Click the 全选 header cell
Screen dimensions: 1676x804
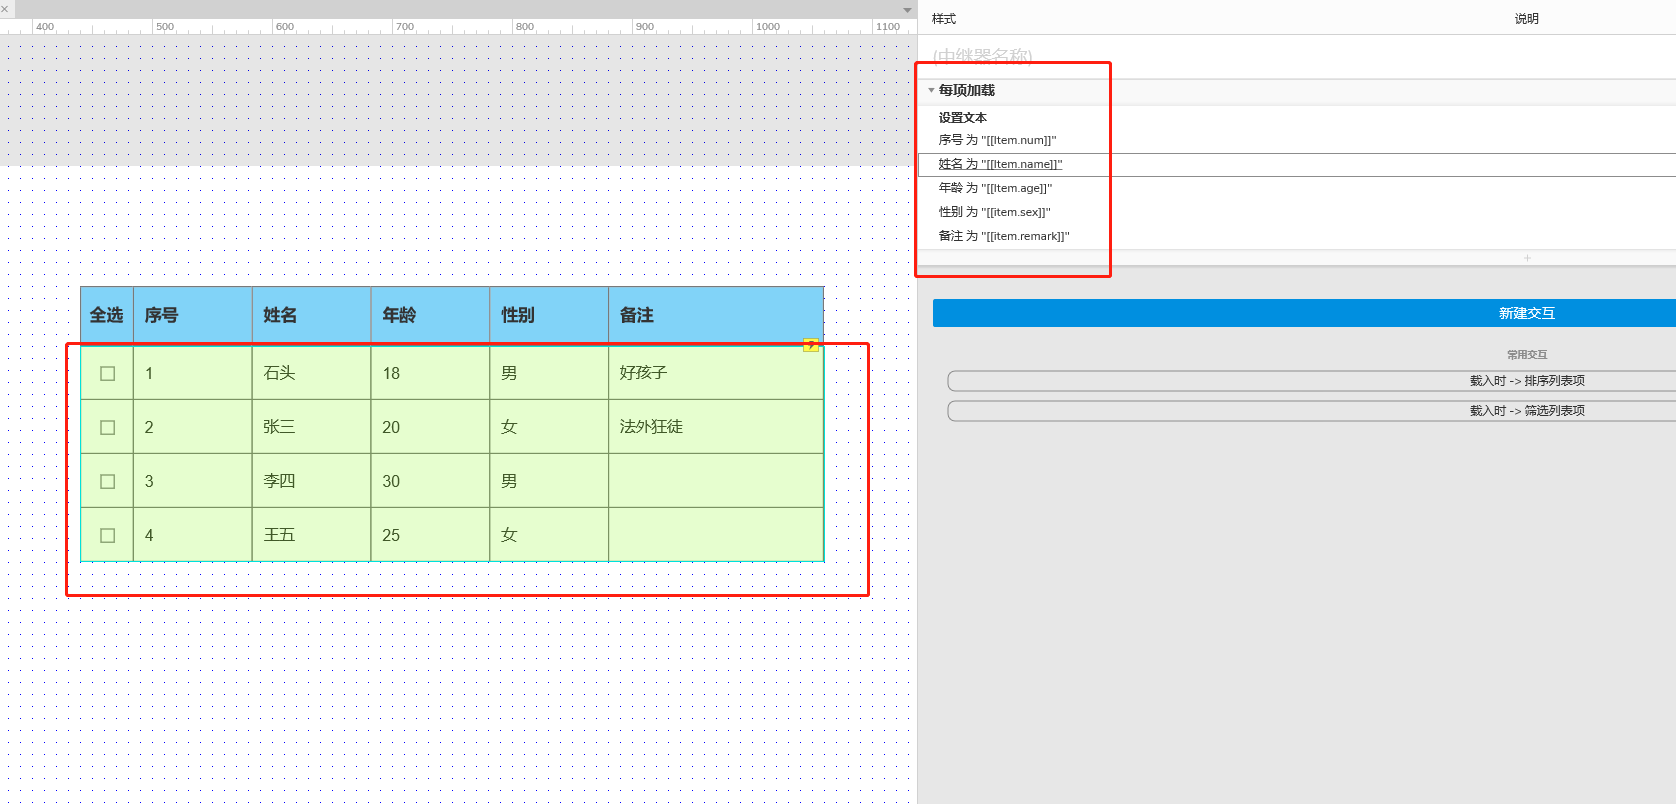point(106,315)
